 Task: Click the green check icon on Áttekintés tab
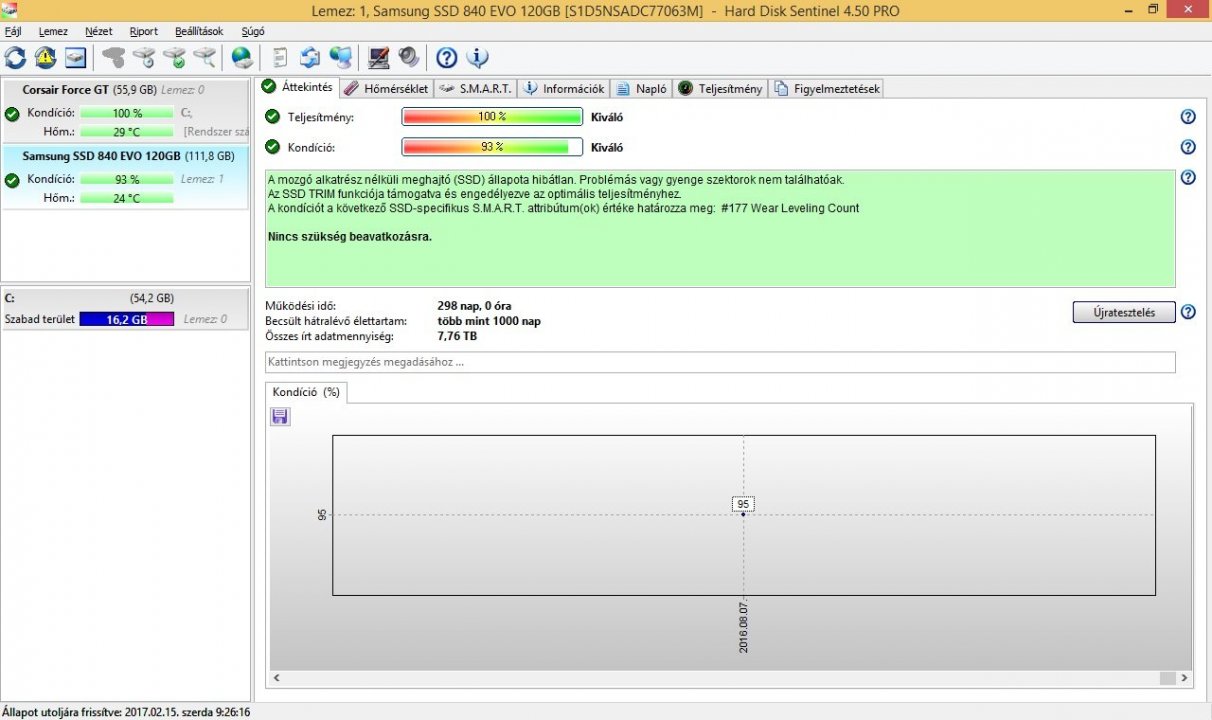269,87
